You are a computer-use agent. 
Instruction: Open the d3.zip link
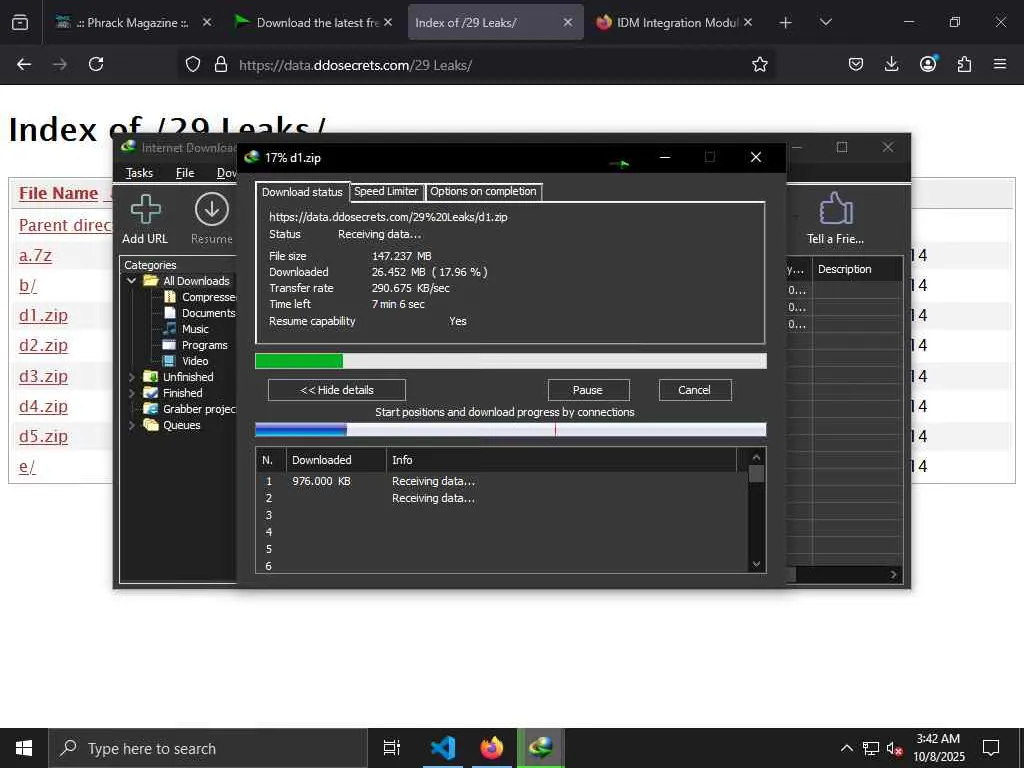[43, 376]
